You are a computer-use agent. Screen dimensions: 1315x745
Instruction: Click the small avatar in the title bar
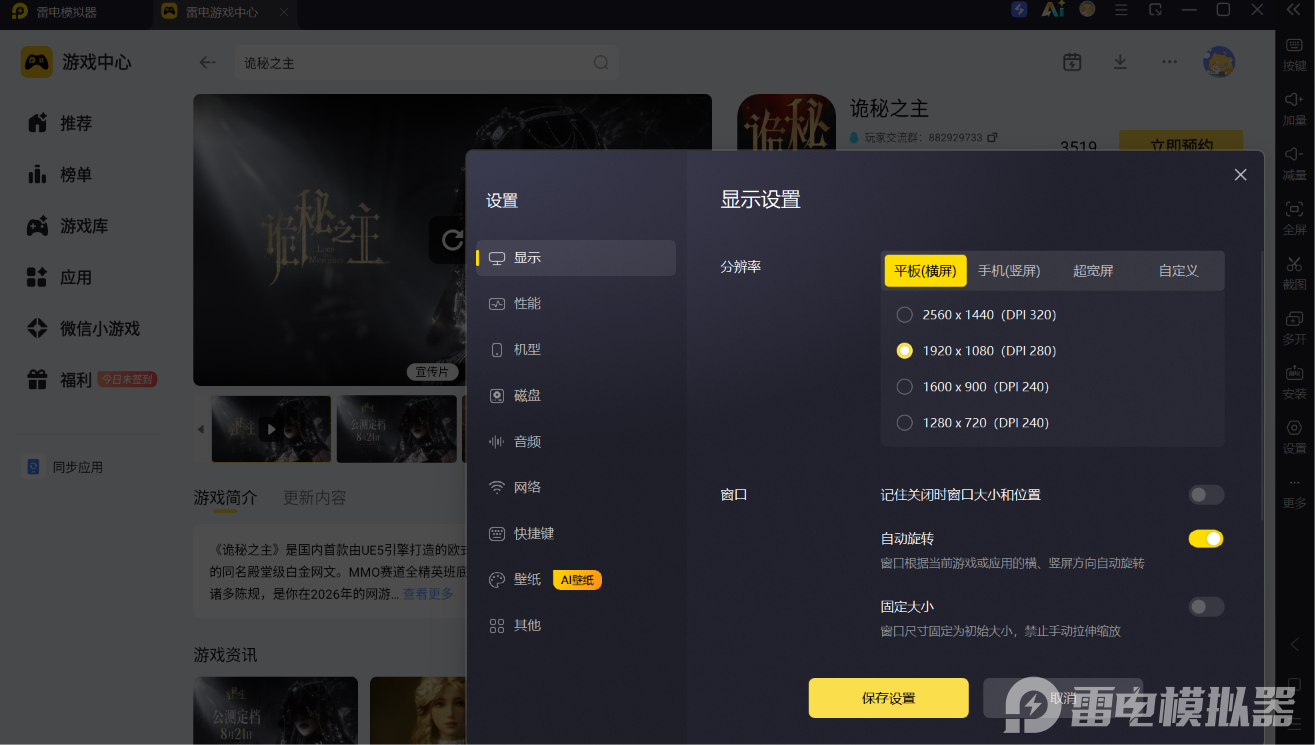click(1087, 10)
